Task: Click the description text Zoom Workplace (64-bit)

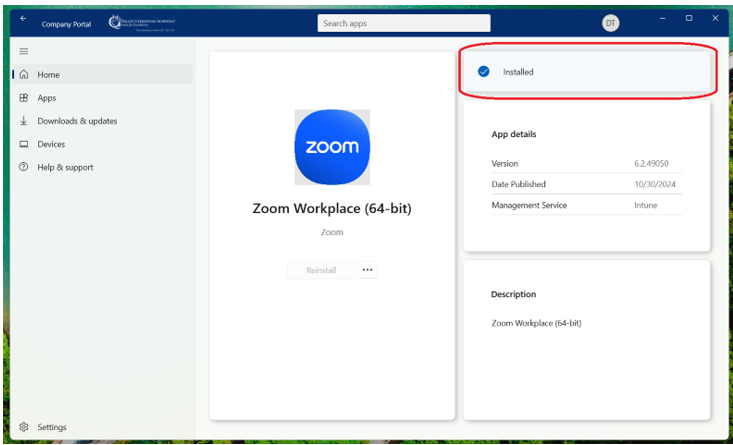Action: tap(536, 323)
